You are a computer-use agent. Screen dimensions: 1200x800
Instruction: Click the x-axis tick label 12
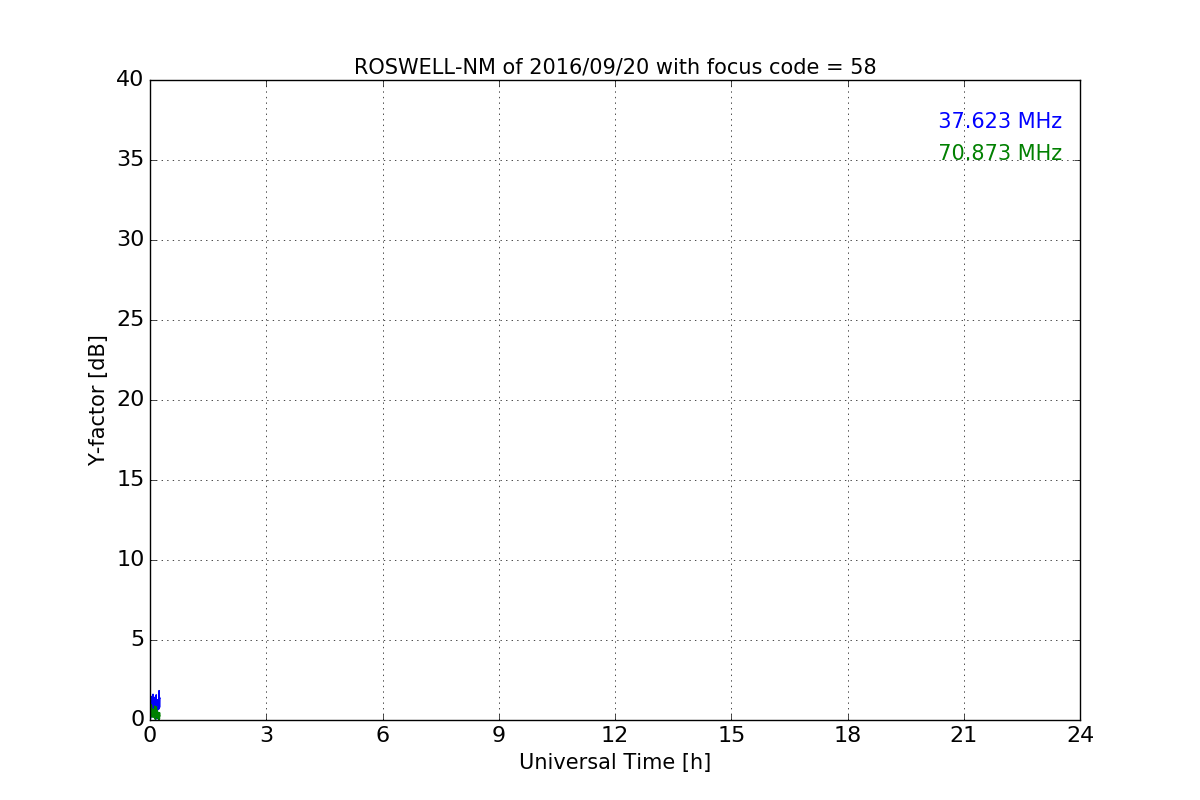(615, 735)
